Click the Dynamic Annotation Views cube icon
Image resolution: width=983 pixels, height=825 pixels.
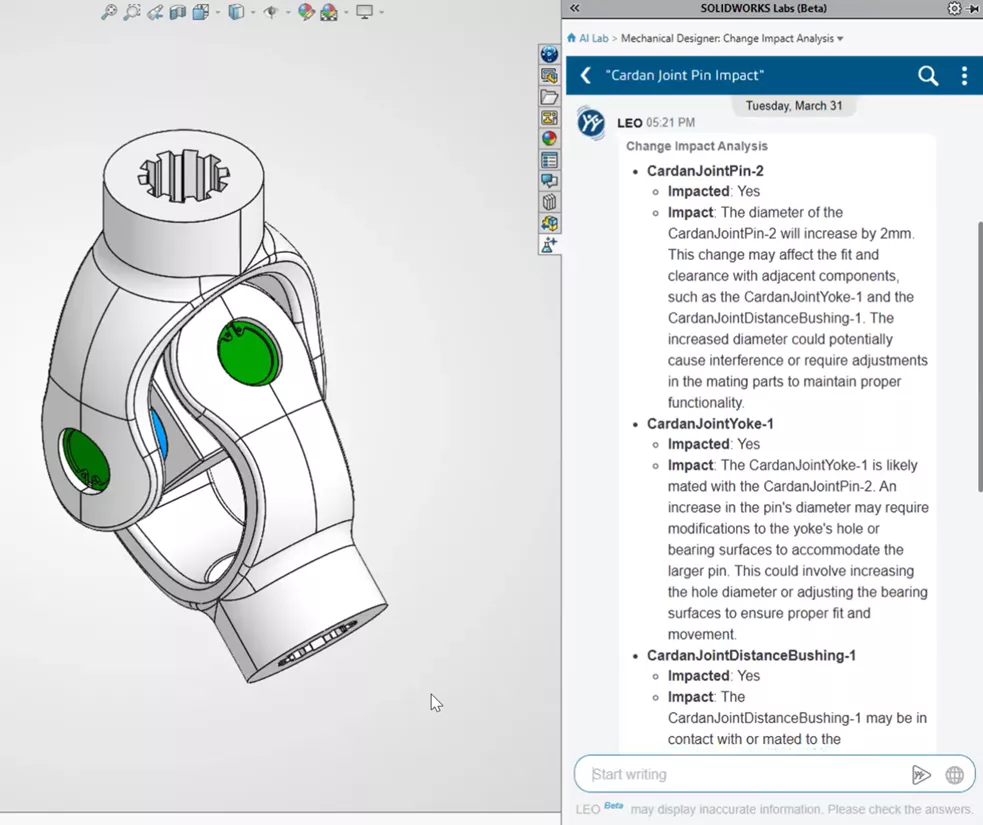tap(201, 12)
